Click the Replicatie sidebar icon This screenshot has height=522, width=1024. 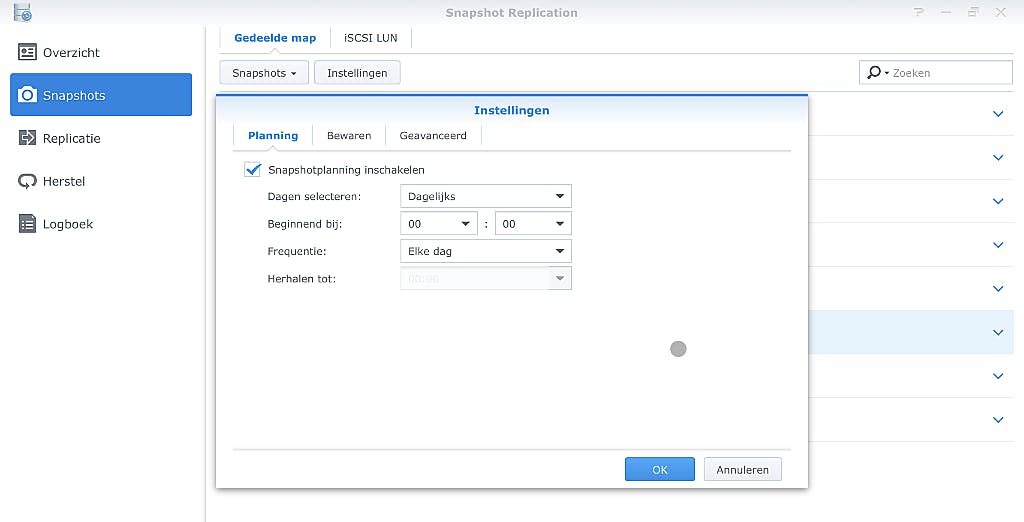[27, 138]
